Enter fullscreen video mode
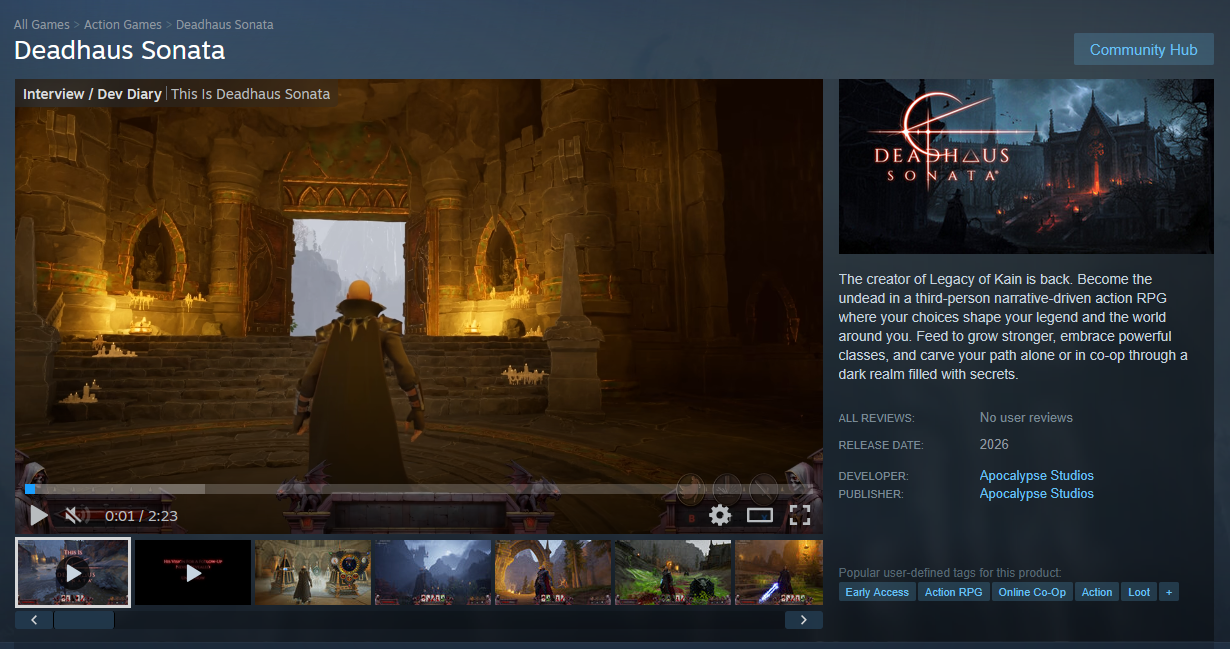This screenshot has width=1230, height=649. [x=800, y=515]
